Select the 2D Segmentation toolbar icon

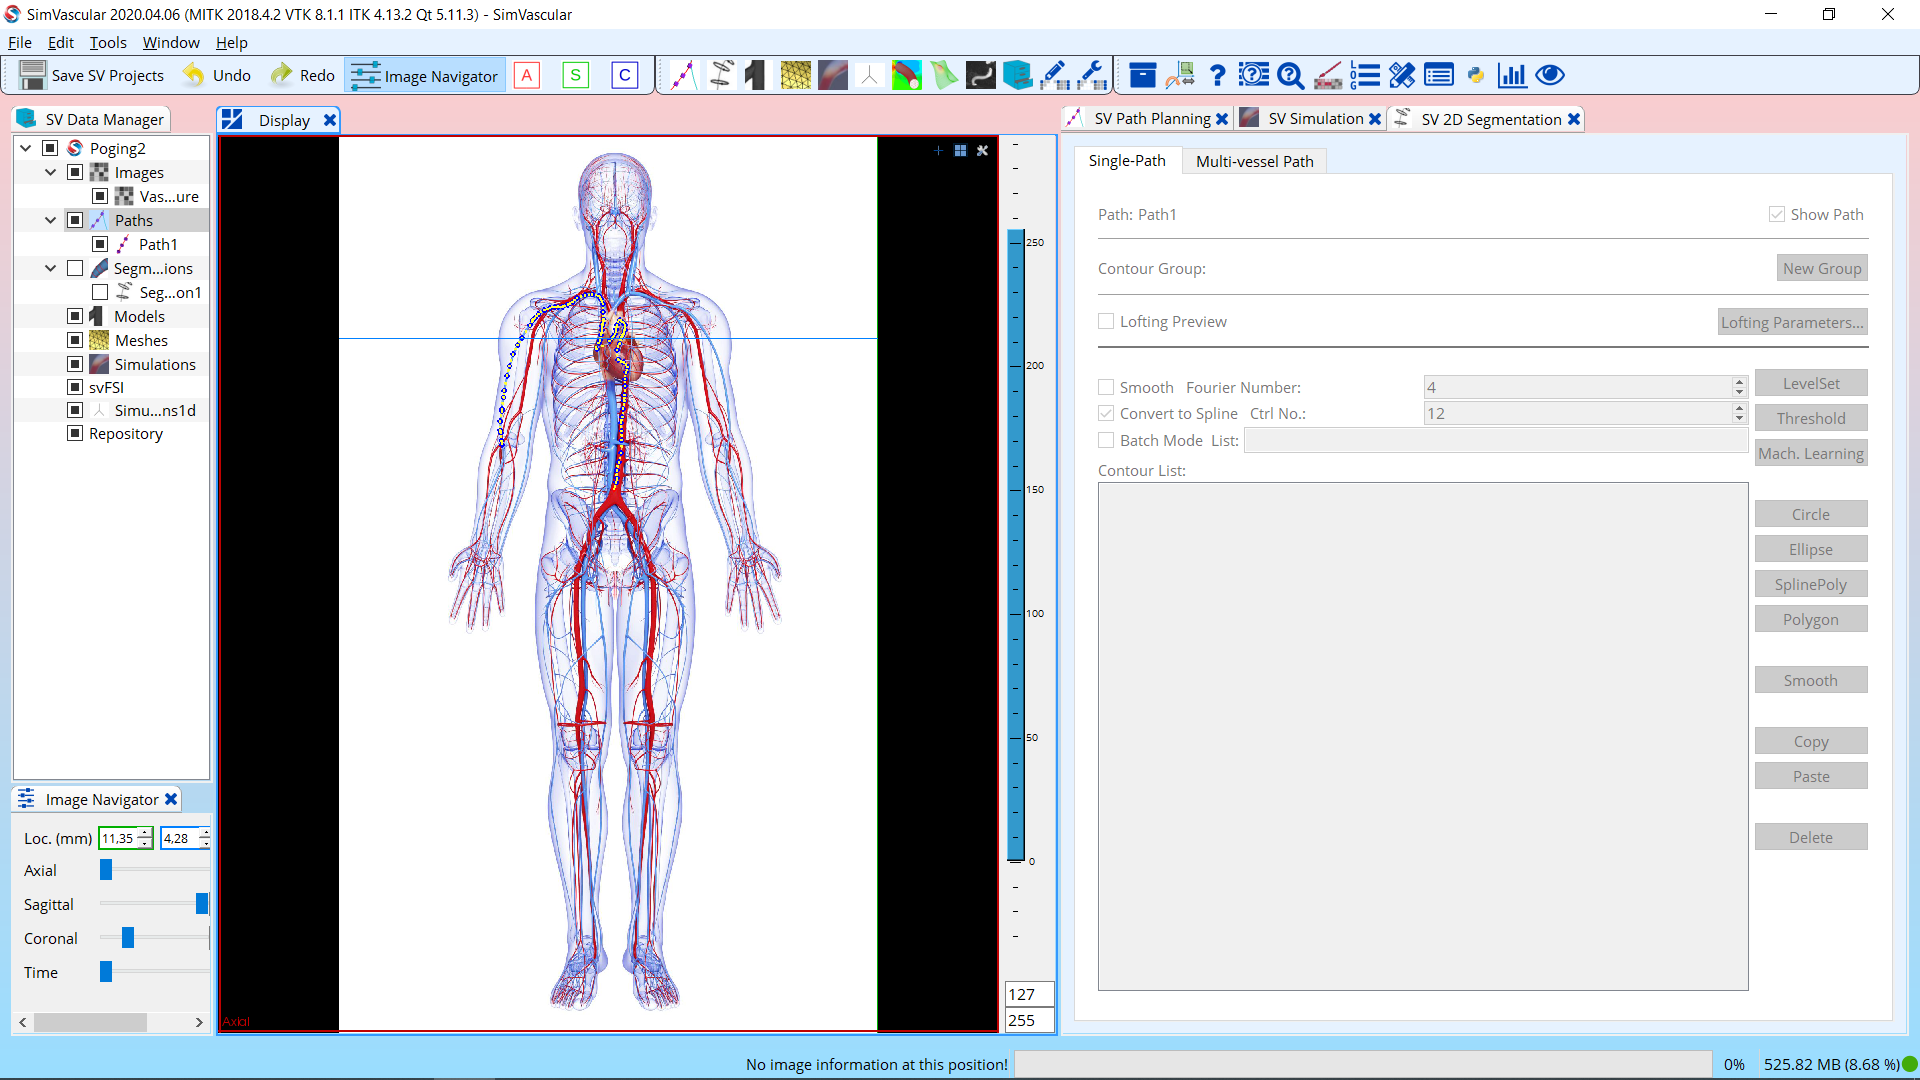tap(723, 74)
